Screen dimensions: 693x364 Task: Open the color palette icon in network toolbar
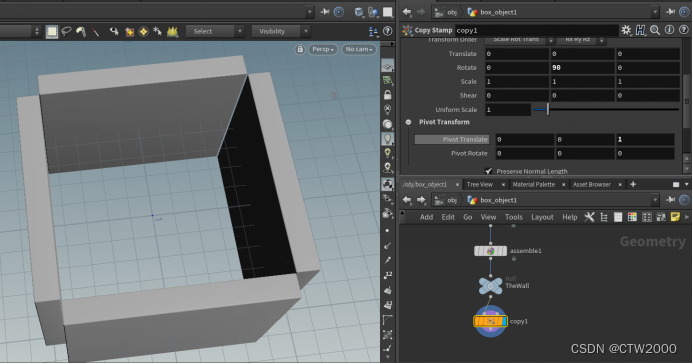pyautogui.click(x=632, y=217)
